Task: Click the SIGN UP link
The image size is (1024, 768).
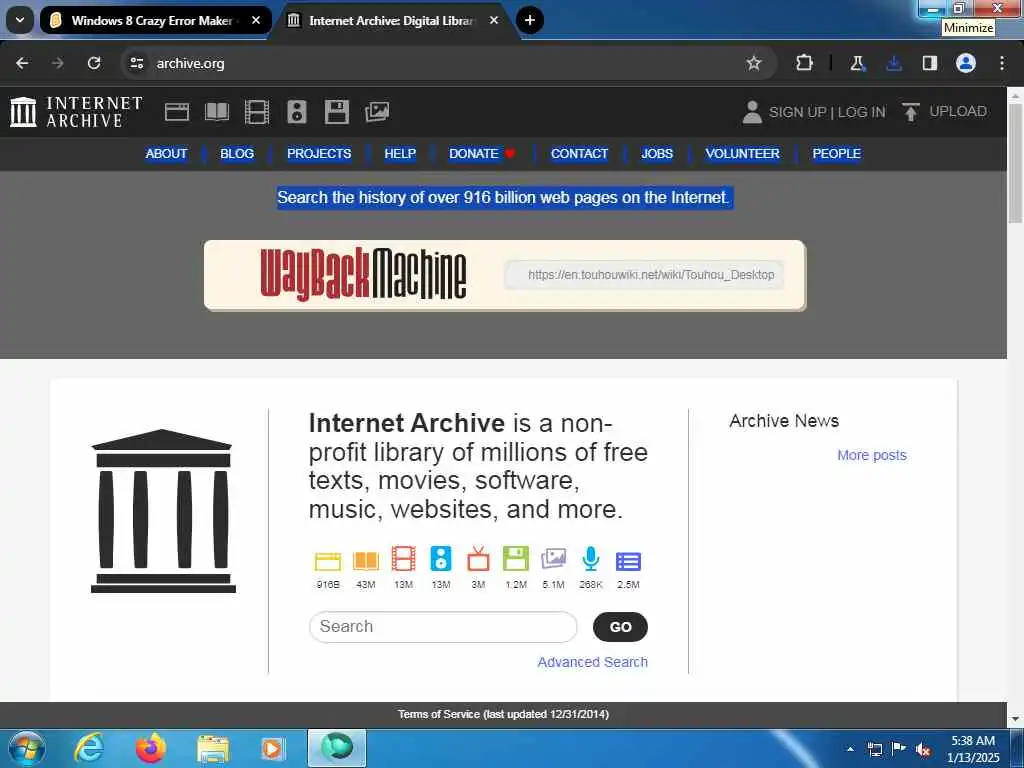Action: tap(797, 112)
